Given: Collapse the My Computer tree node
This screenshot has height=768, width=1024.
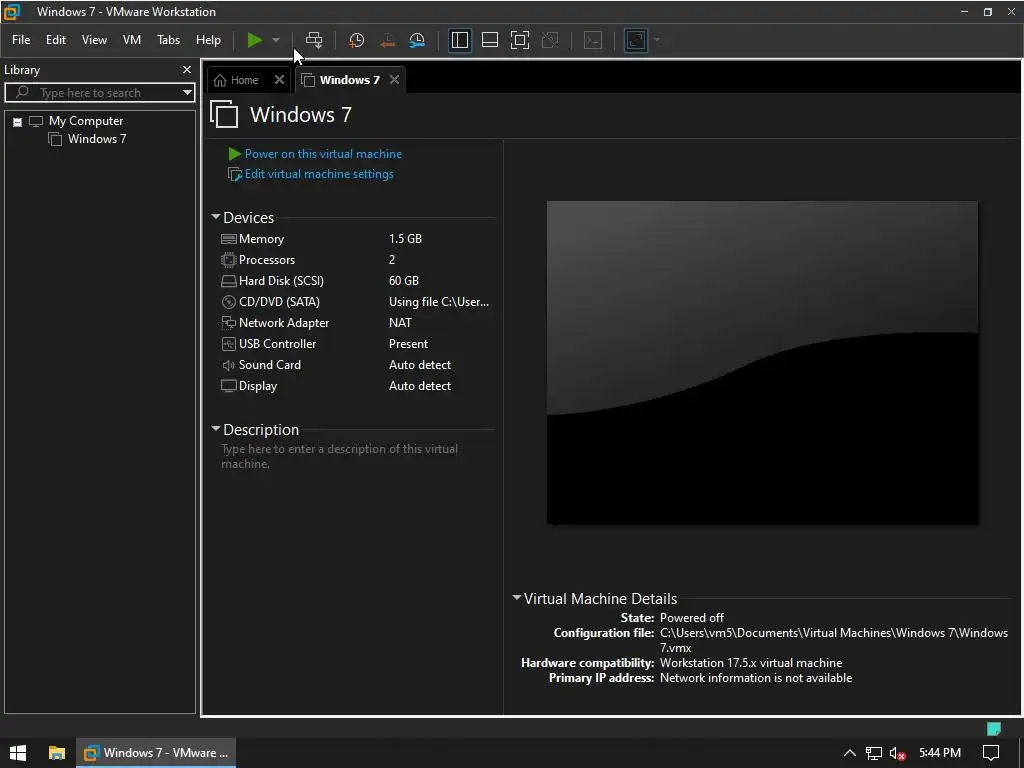Looking at the screenshot, I should [x=18, y=121].
